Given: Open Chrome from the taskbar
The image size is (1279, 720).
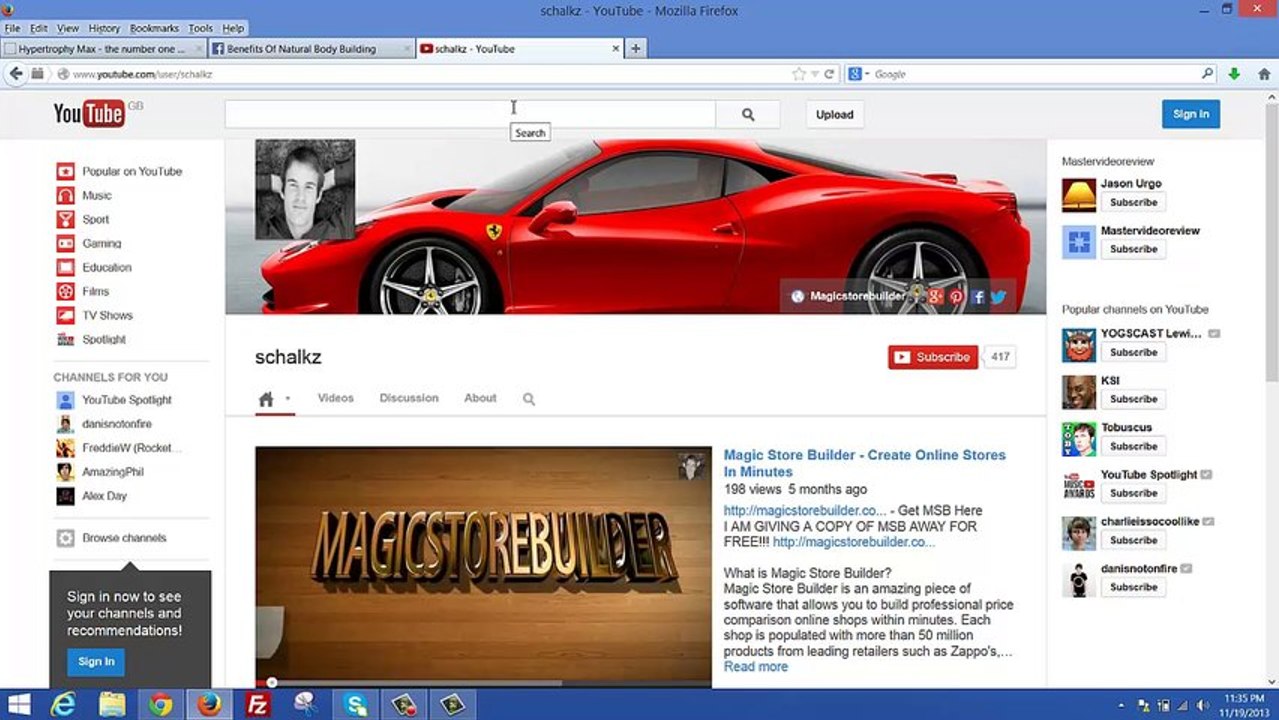Looking at the screenshot, I should (x=160, y=705).
